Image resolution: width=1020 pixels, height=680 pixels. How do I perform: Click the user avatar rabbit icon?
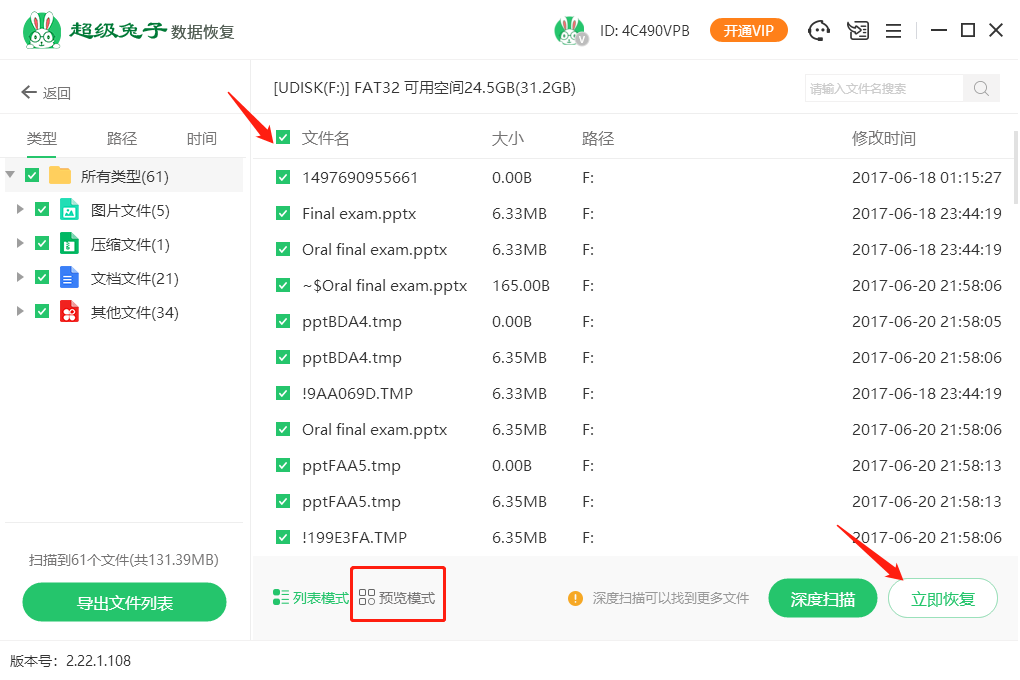point(569,31)
